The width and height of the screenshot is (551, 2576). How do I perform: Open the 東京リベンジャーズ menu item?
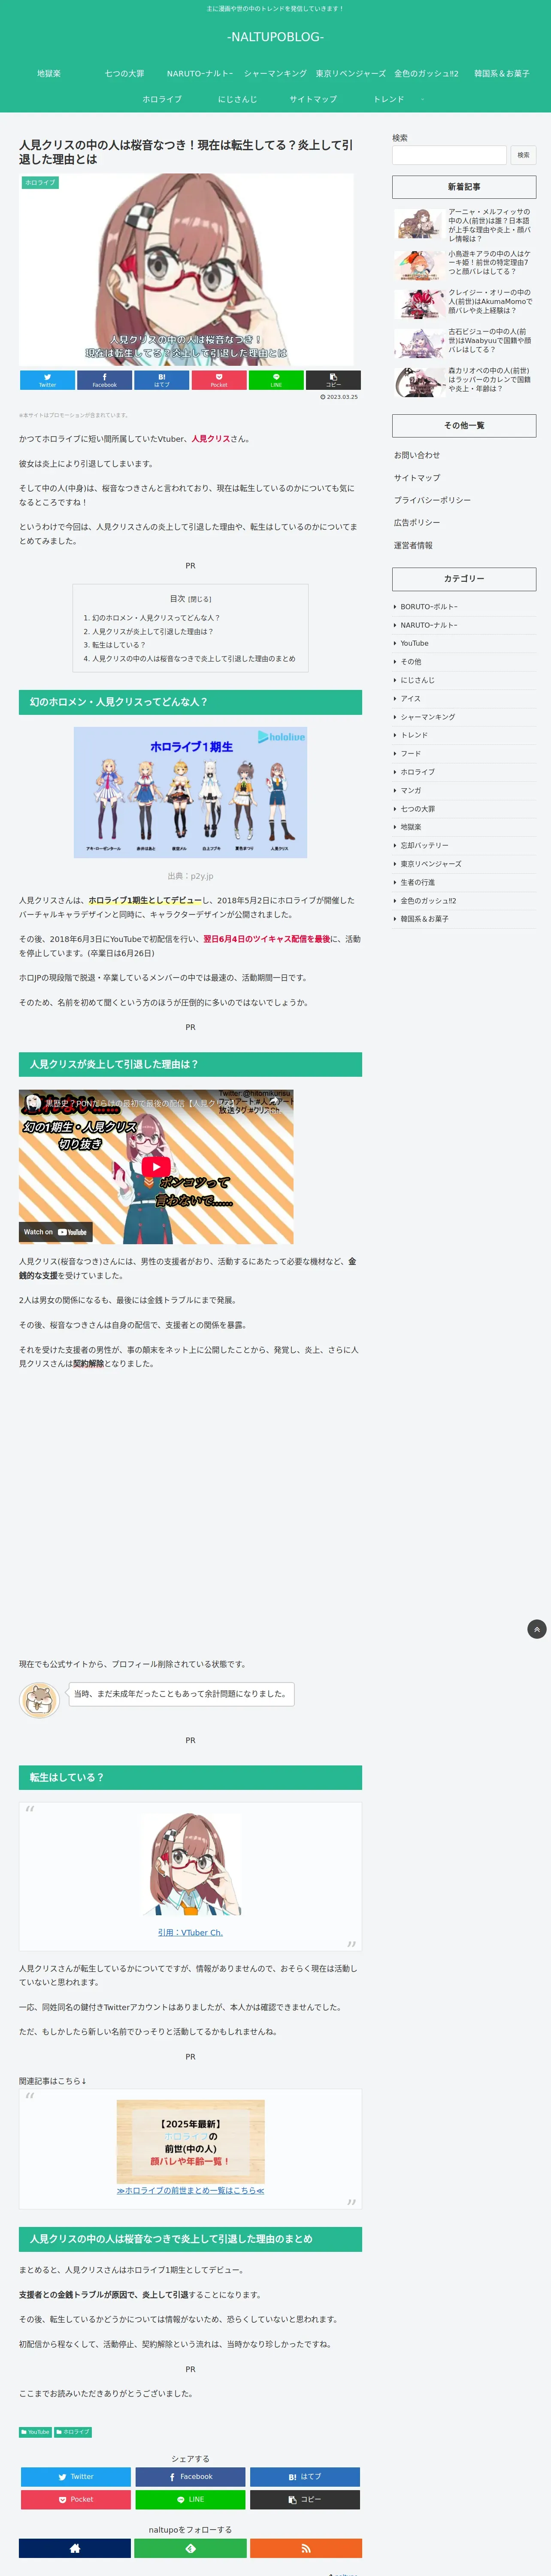351,73
